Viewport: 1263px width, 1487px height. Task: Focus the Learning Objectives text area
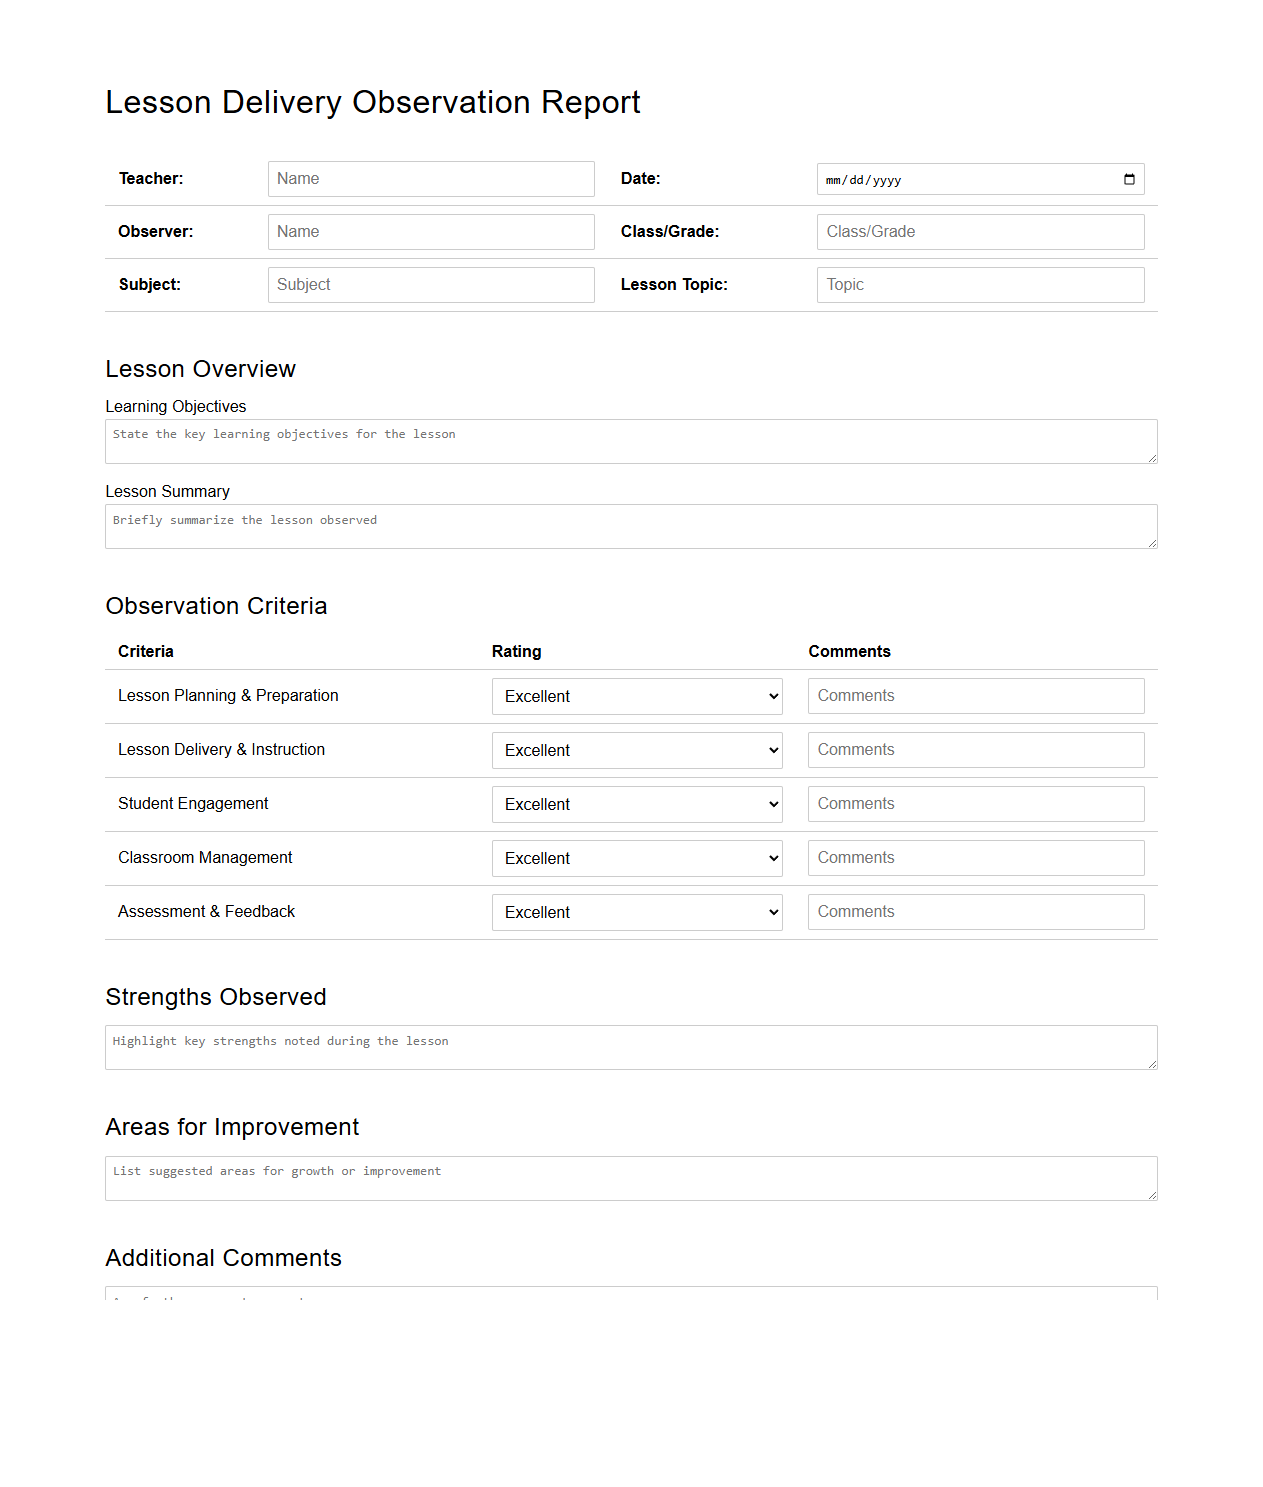click(x=630, y=440)
